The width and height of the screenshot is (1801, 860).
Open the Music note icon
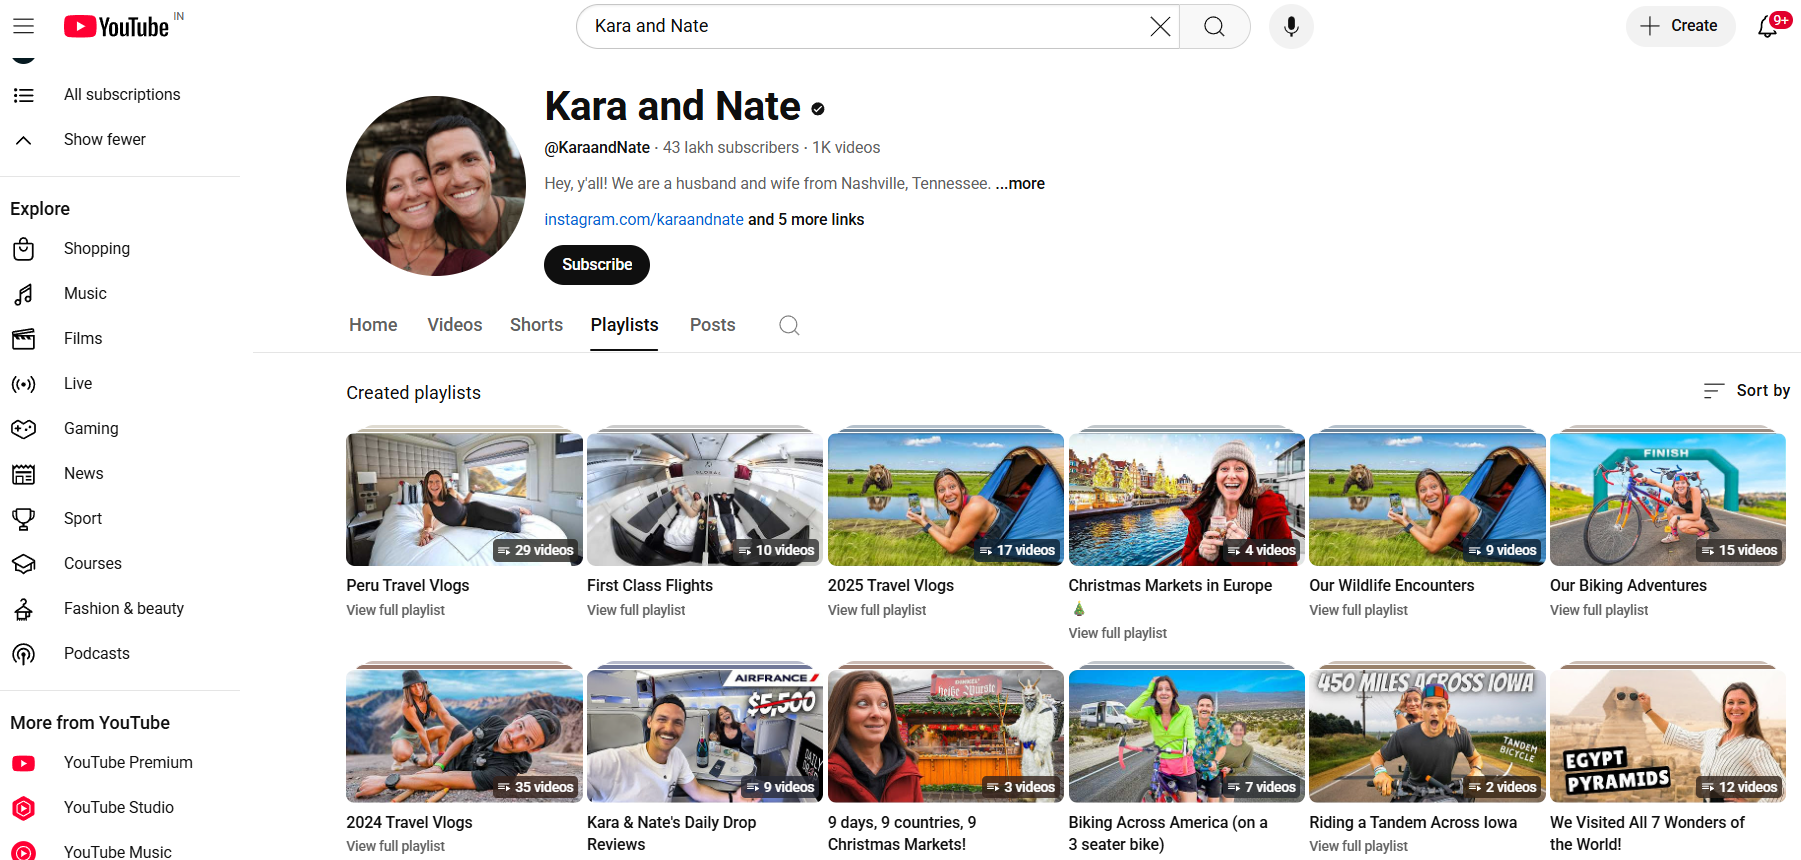(x=24, y=294)
